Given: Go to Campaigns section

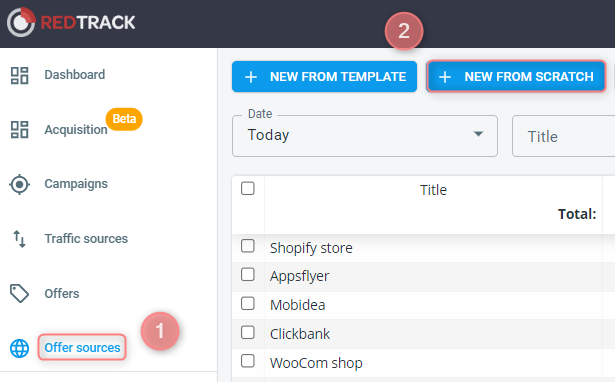Looking at the screenshot, I should pyautogui.click(x=76, y=184).
